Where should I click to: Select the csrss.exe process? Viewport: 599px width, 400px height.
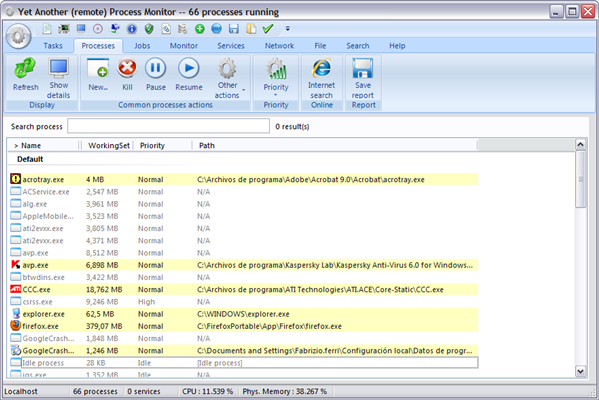click(243, 301)
